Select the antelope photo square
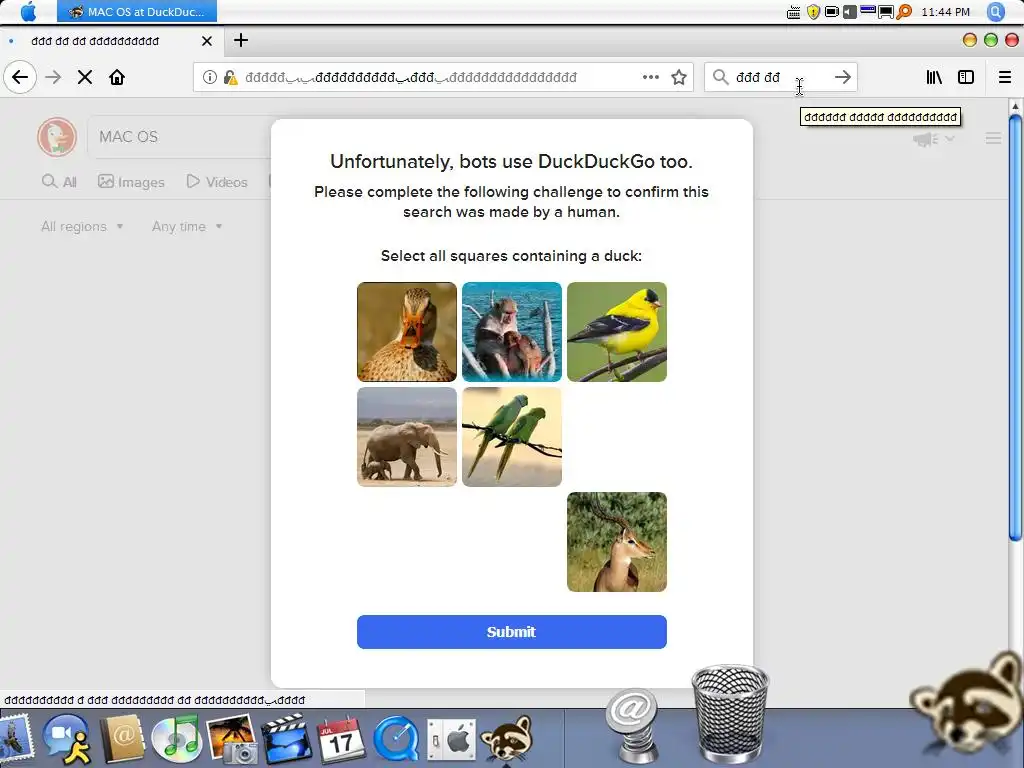Image resolution: width=1024 pixels, height=768 pixels. click(617, 542)
